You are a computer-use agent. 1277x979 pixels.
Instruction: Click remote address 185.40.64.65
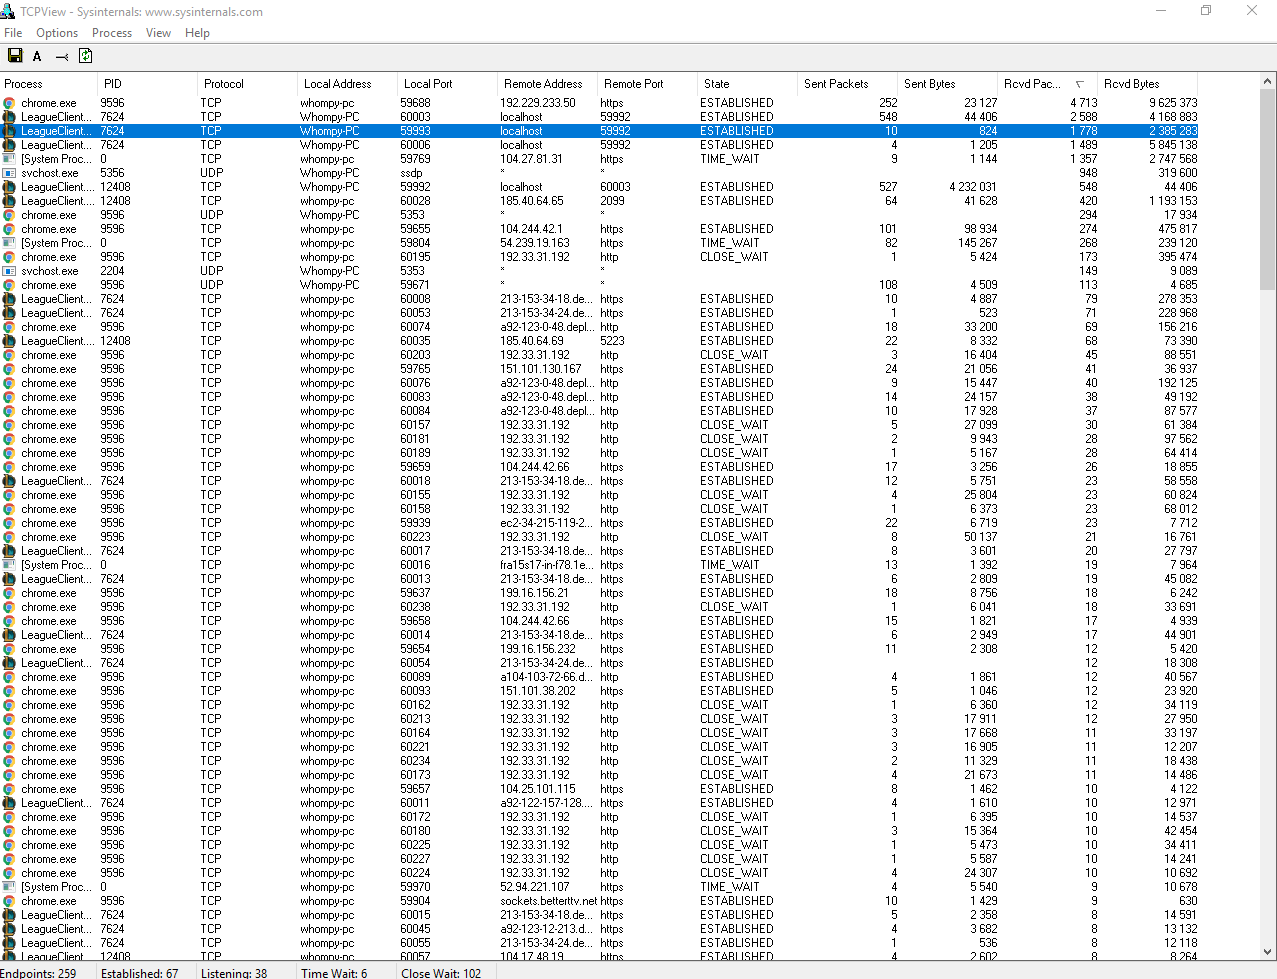tap(532, 201)
